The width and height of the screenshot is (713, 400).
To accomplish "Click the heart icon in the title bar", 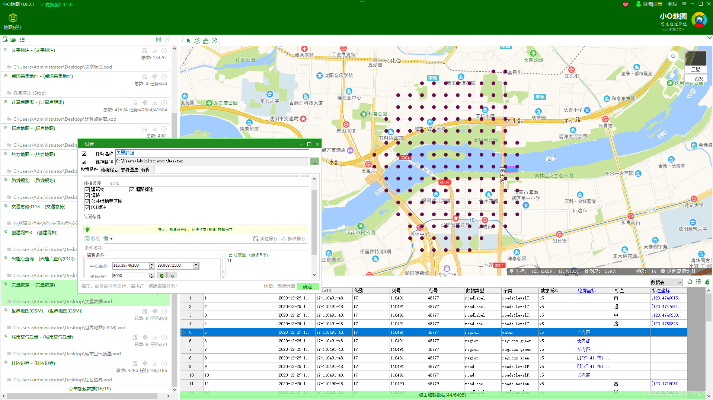I will pyautogui.click(x=624, y=4).
